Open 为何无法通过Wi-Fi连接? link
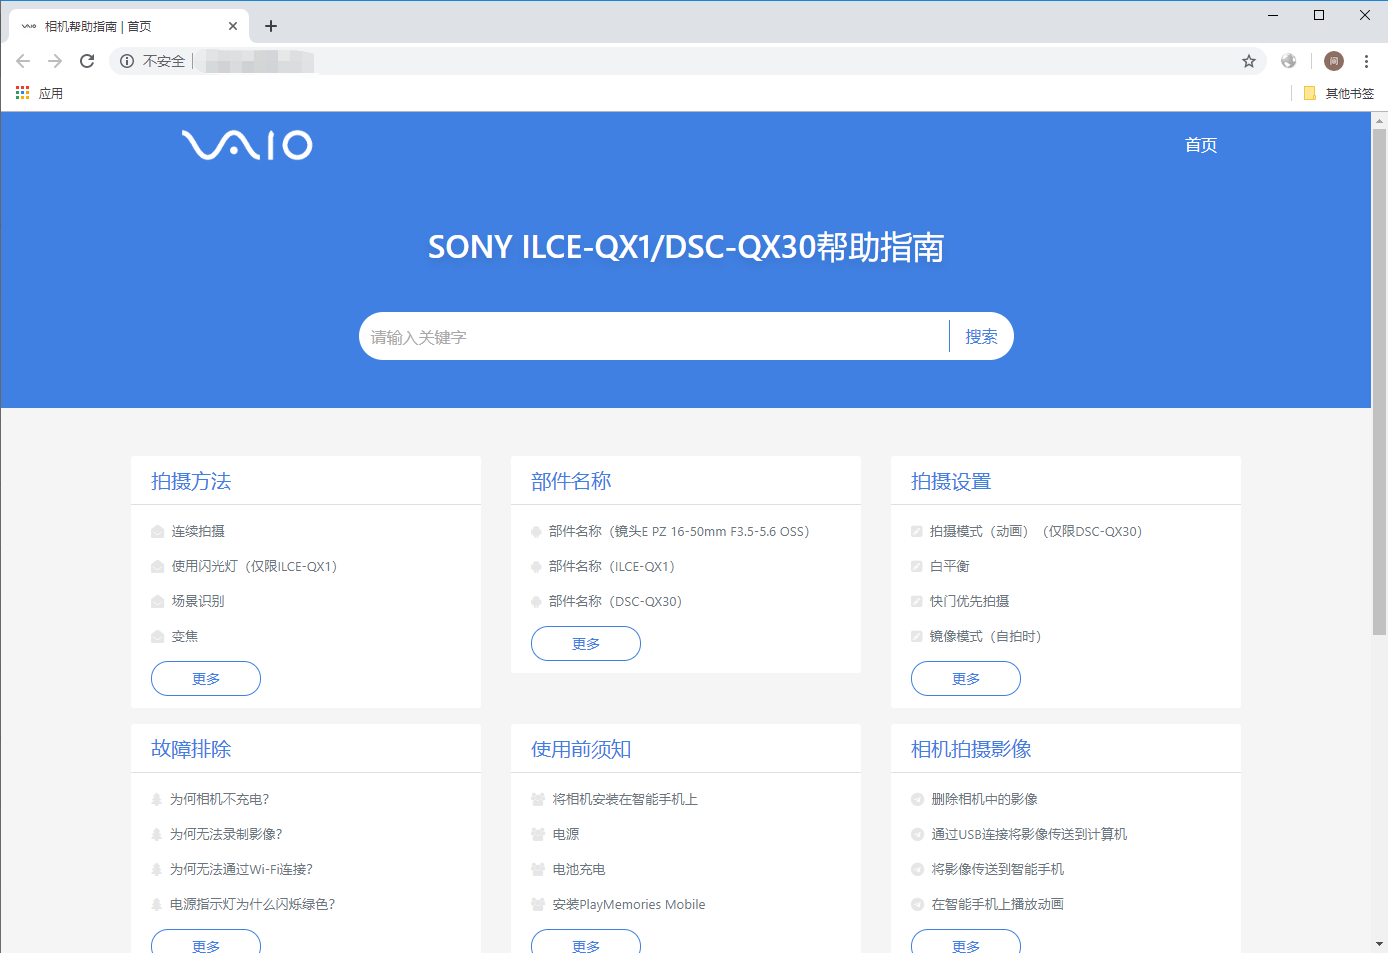 (241, 870)
